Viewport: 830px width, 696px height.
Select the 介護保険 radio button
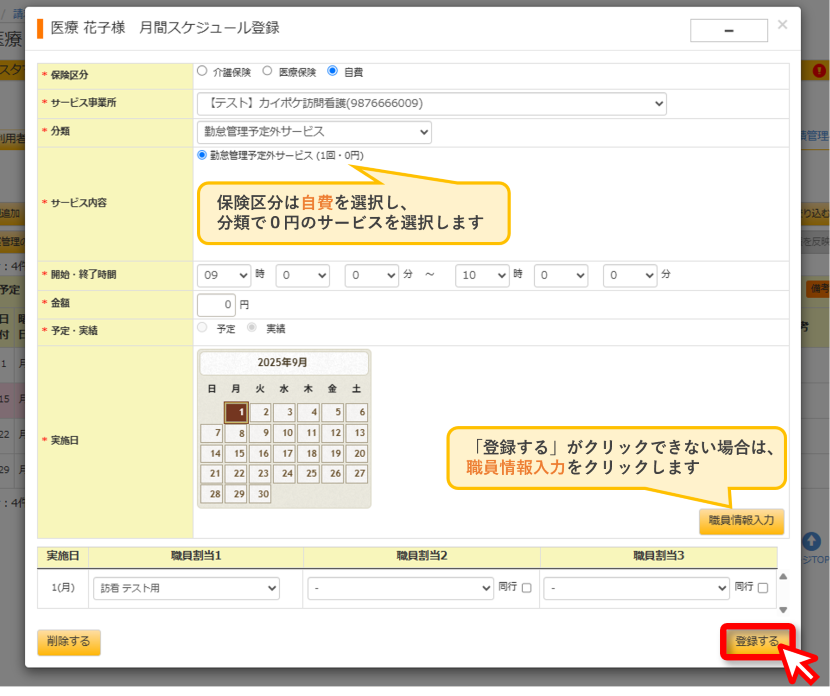pyautogui.click(x=202, y=71)
